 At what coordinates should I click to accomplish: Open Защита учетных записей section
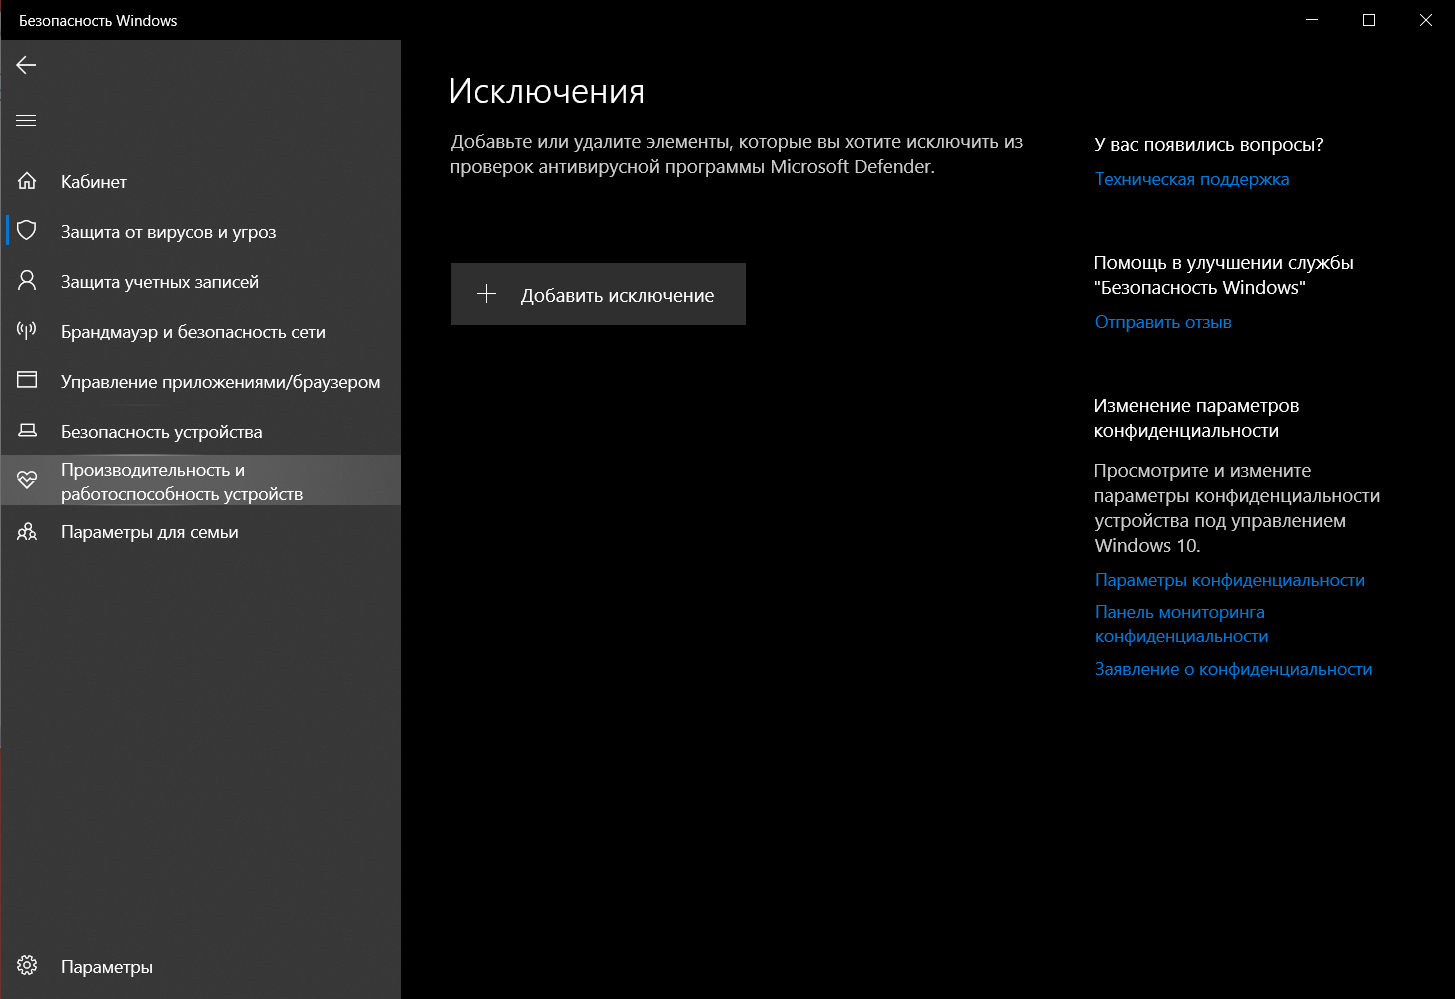point(200,281)
